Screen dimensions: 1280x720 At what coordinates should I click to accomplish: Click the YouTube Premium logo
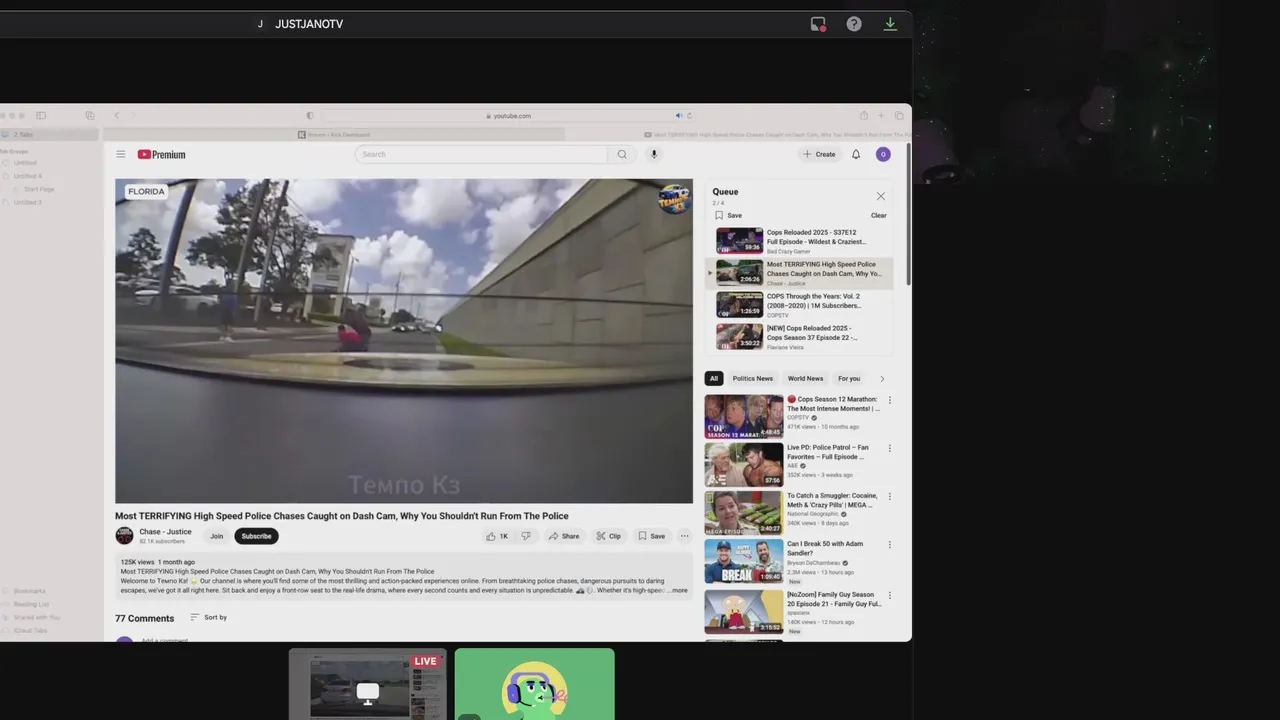tap(161, 154)
